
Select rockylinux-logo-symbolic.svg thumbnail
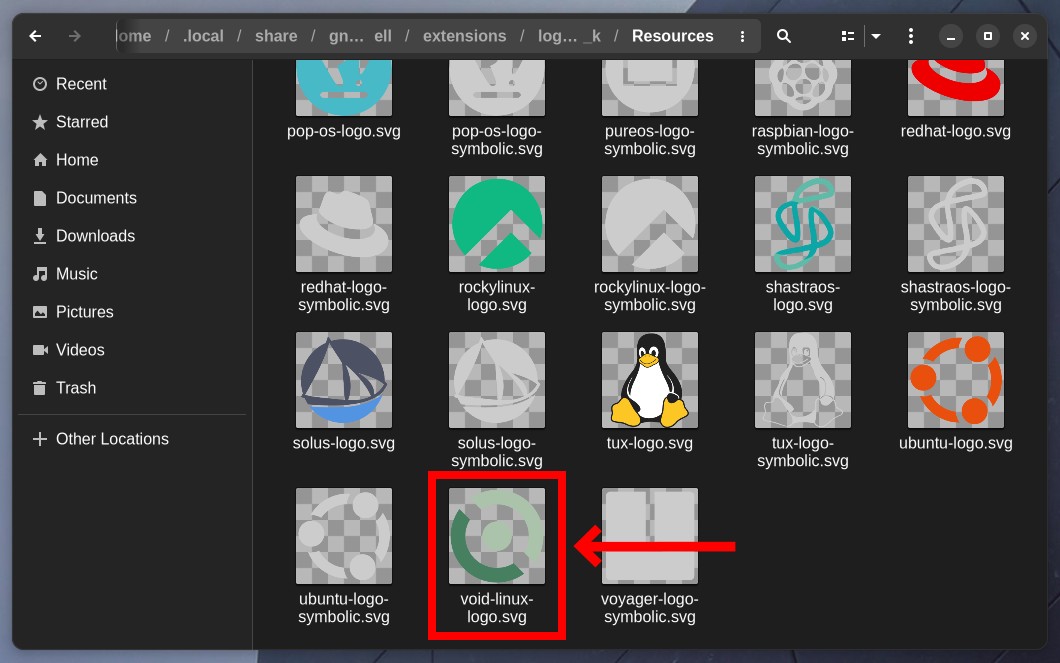pyautogui.click(x=650, y=224)
